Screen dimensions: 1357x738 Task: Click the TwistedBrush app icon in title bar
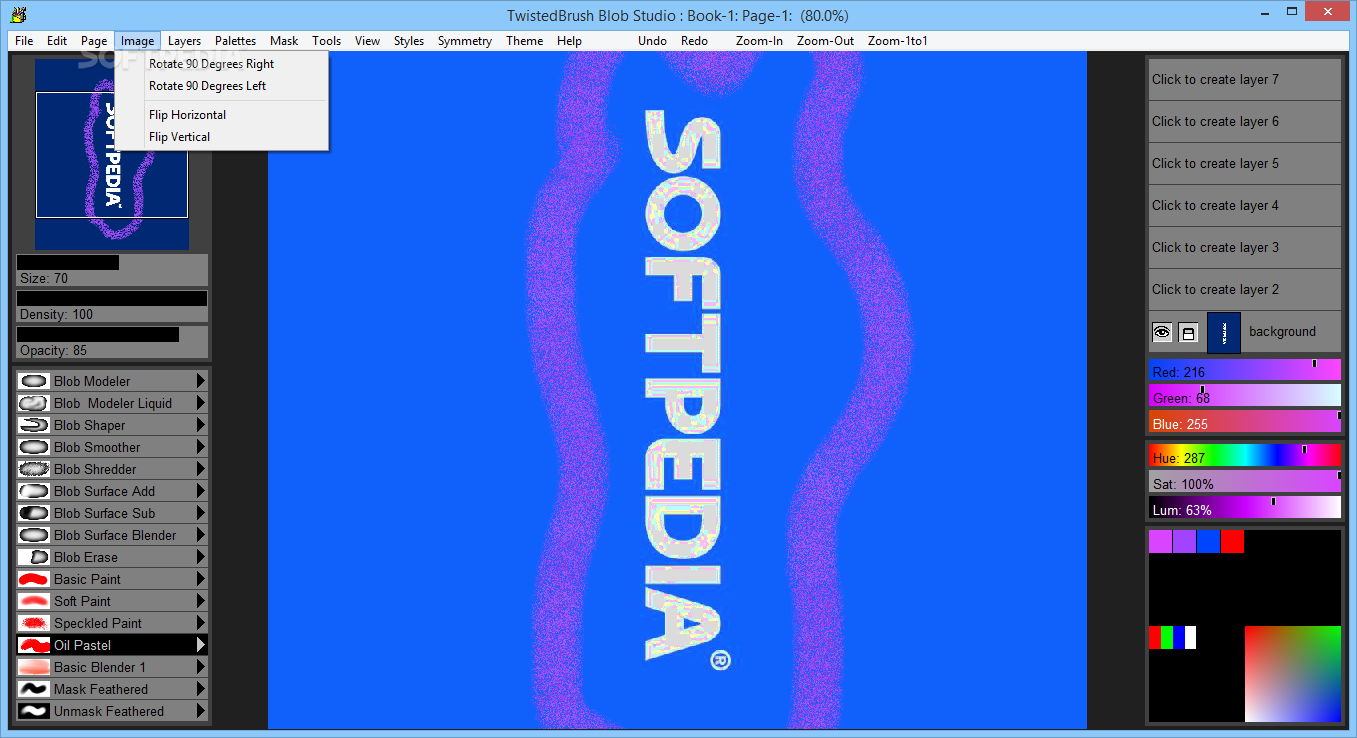tap(17, 14)
